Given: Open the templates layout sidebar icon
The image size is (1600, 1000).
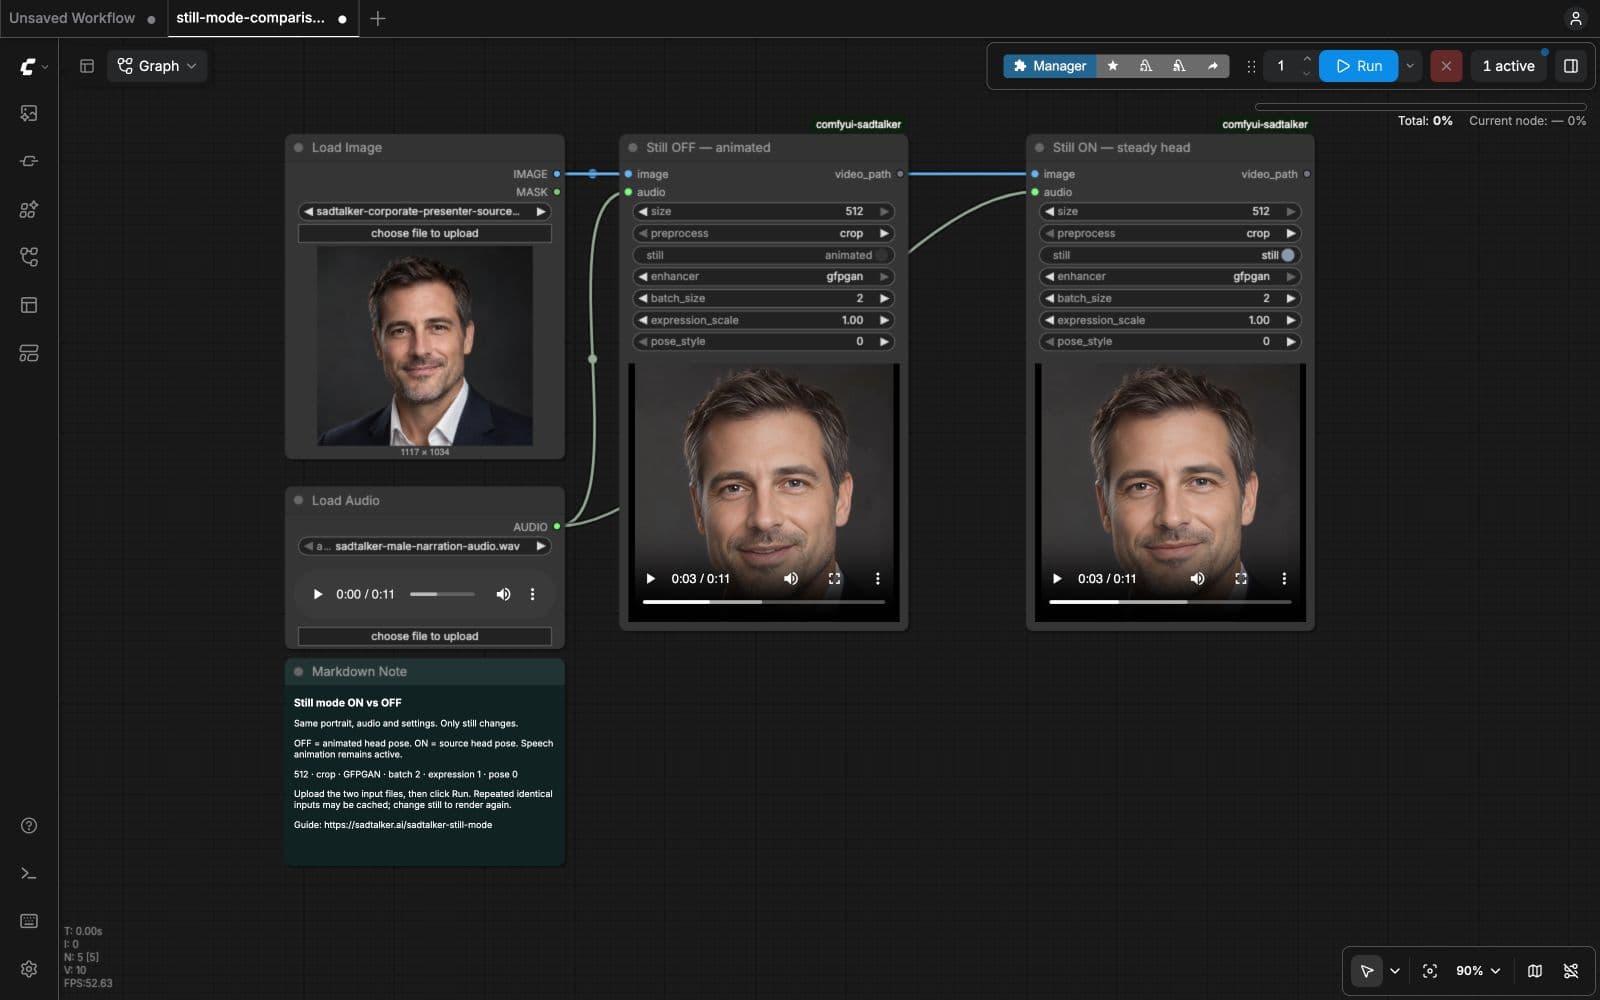Looking at the screenshot, I should click(x=29, y=305).
